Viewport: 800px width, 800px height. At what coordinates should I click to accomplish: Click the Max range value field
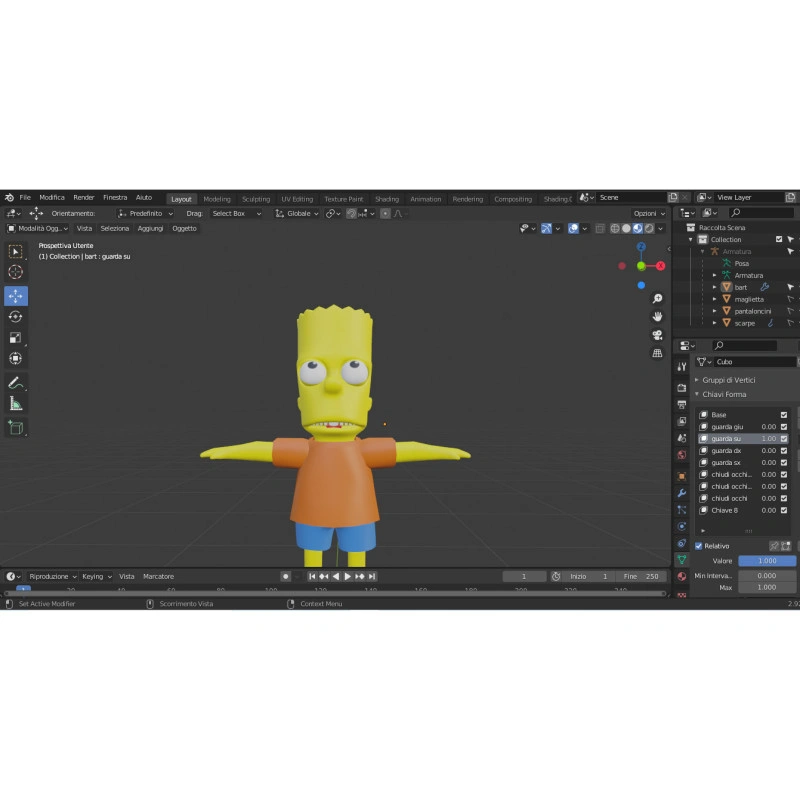[767, 588]
